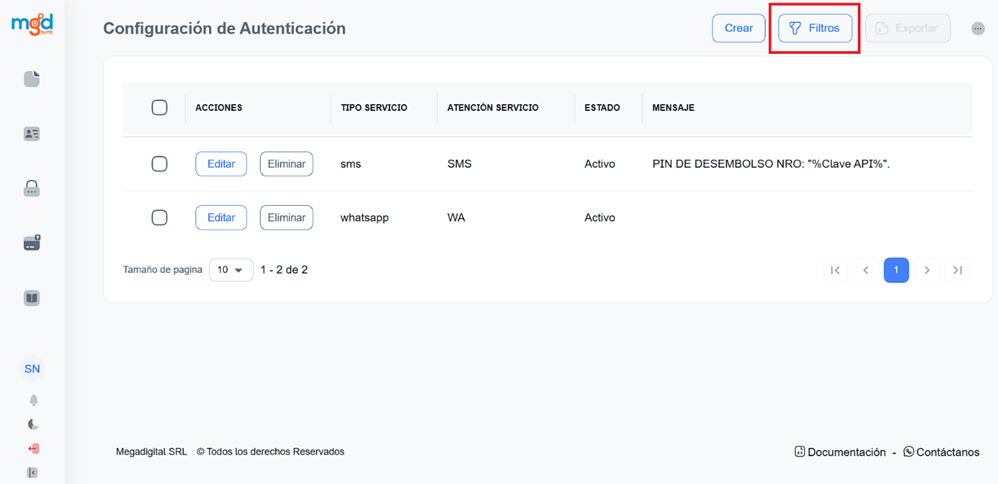Collapse the sidebar panel icon
This screenshot has height=484, width=998.
[33, 472]
